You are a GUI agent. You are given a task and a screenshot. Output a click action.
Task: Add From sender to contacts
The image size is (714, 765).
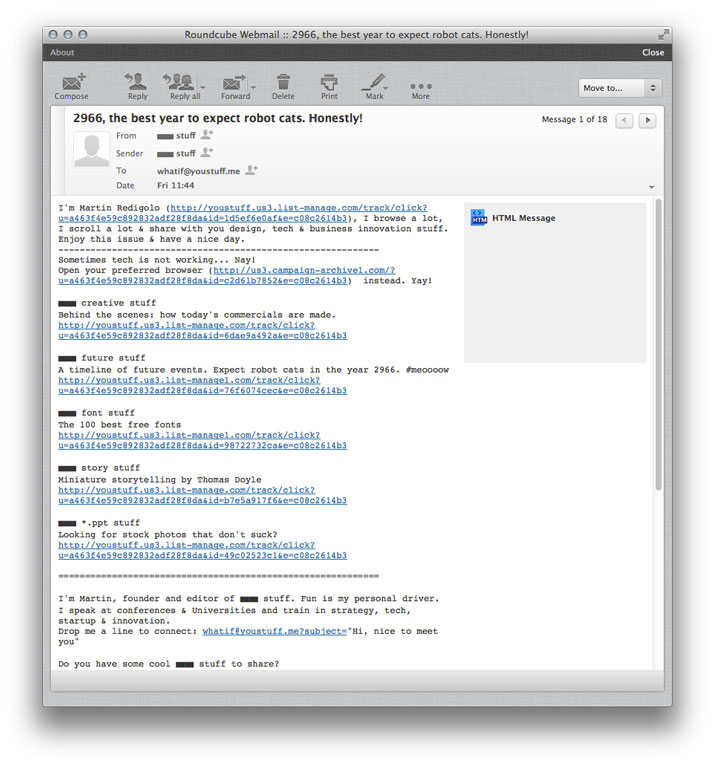coord(207,134)
